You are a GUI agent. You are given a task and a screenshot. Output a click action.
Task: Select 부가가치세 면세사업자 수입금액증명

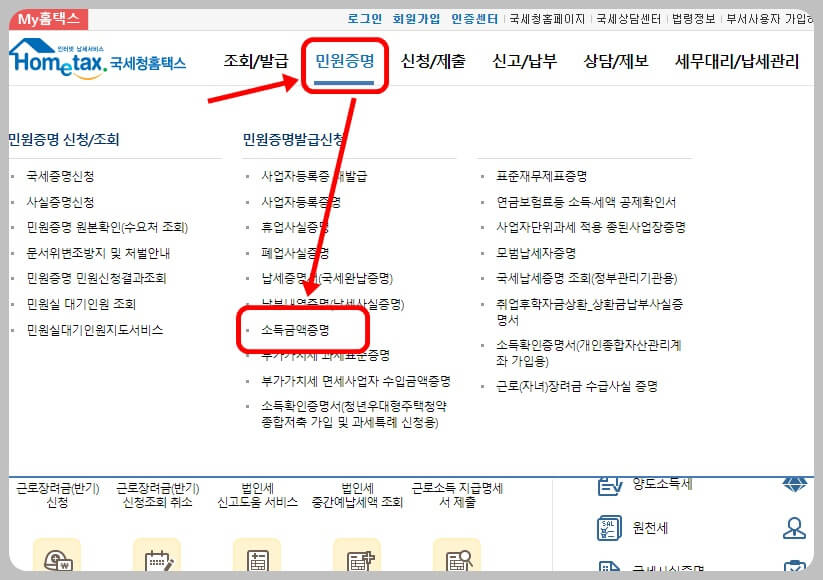[356, 381]
